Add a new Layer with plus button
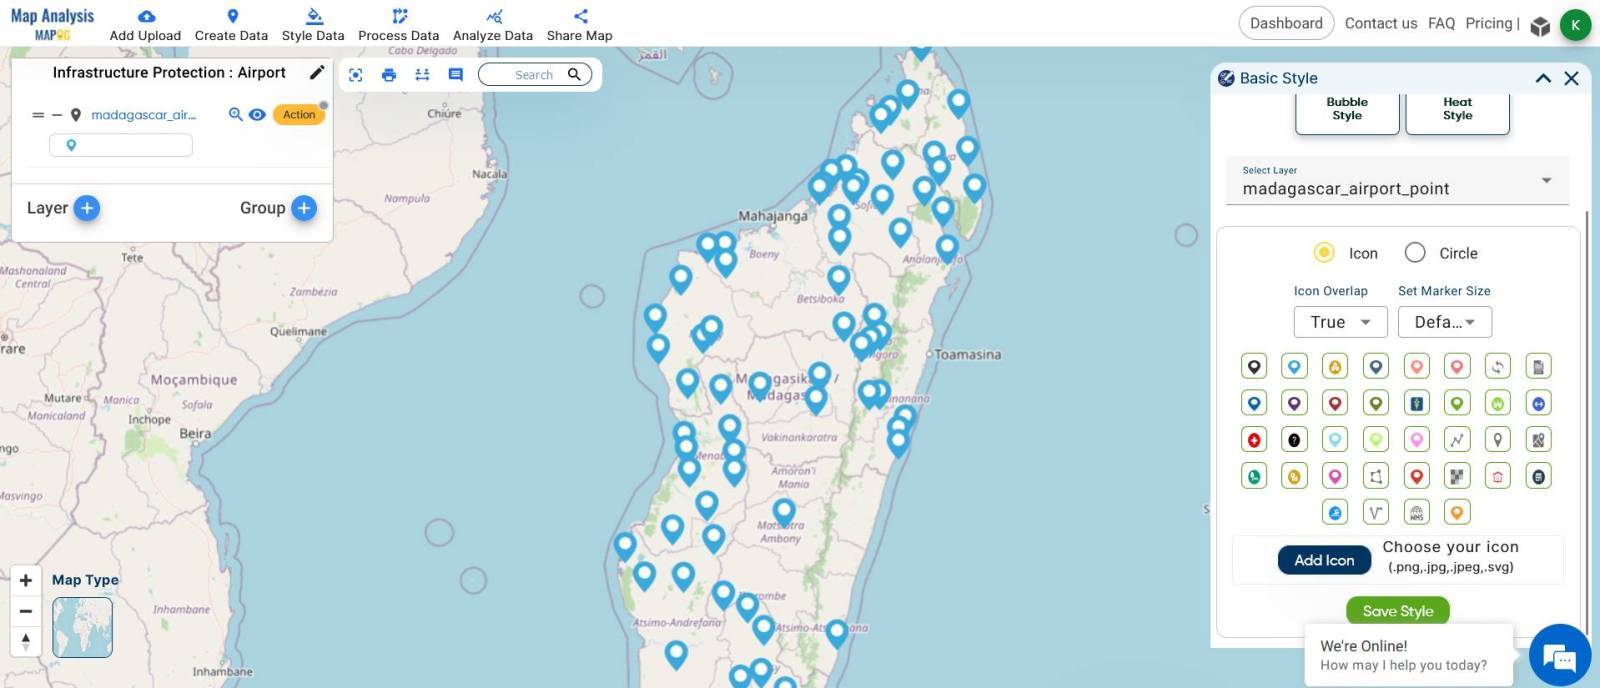1600x688 pixels. coord(87,208)
